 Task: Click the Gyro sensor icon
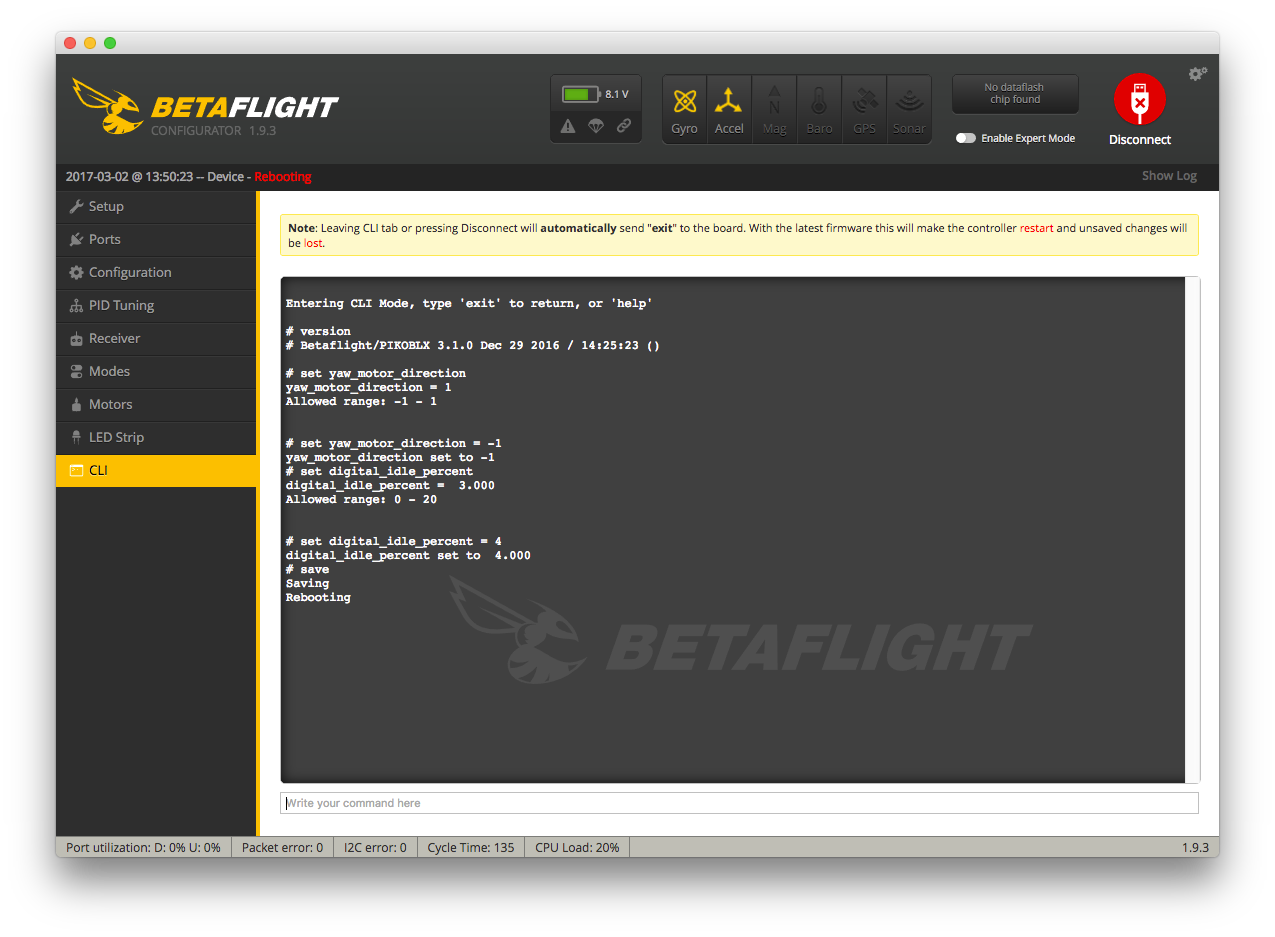click(685, 109)
